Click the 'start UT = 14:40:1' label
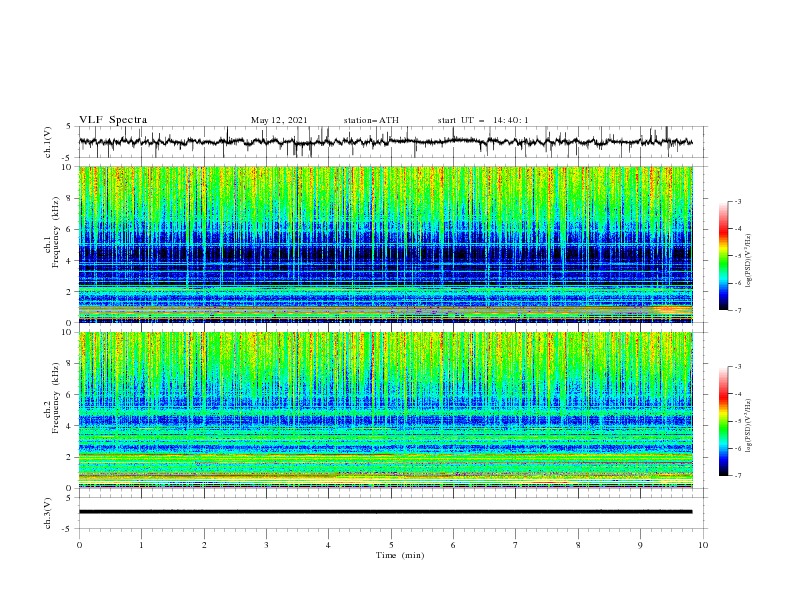 coord(483,120)
